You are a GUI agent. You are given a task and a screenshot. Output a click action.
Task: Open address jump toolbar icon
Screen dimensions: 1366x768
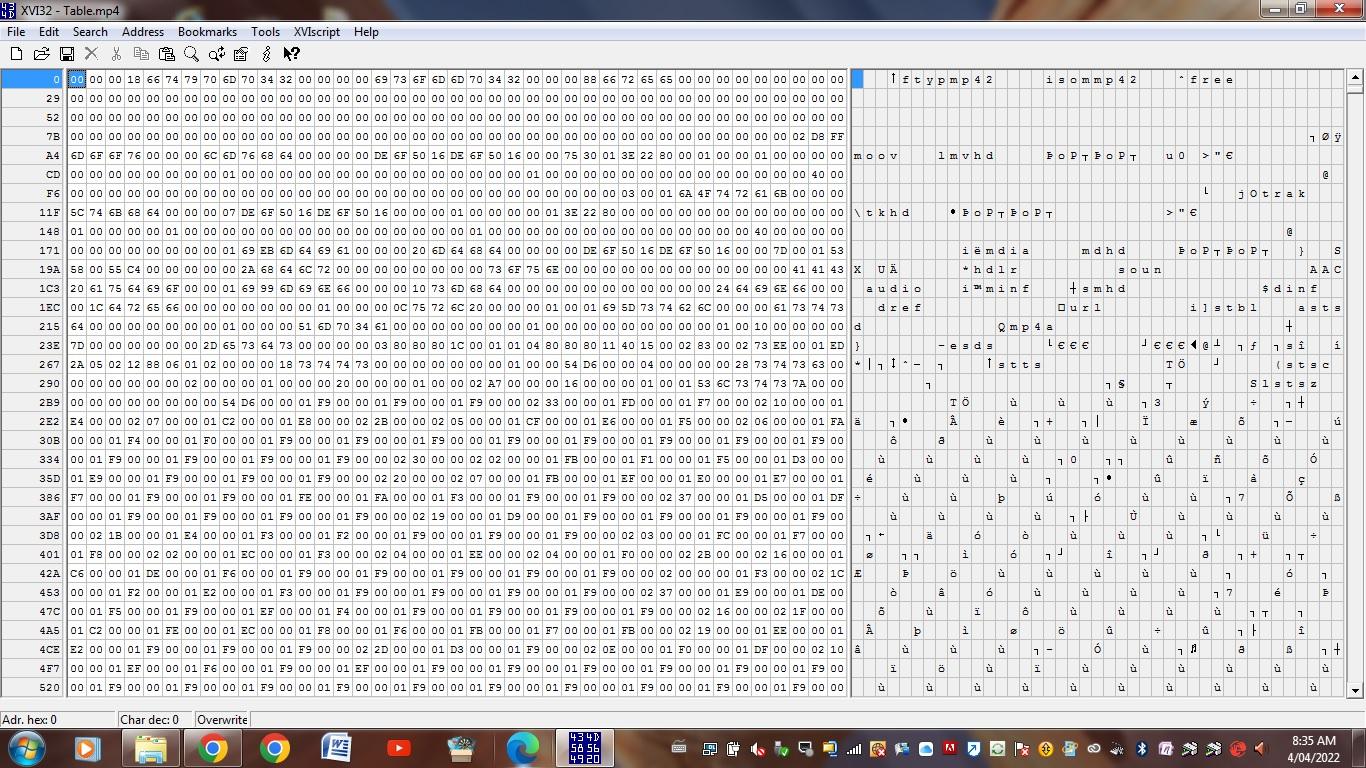pos(240,54)
